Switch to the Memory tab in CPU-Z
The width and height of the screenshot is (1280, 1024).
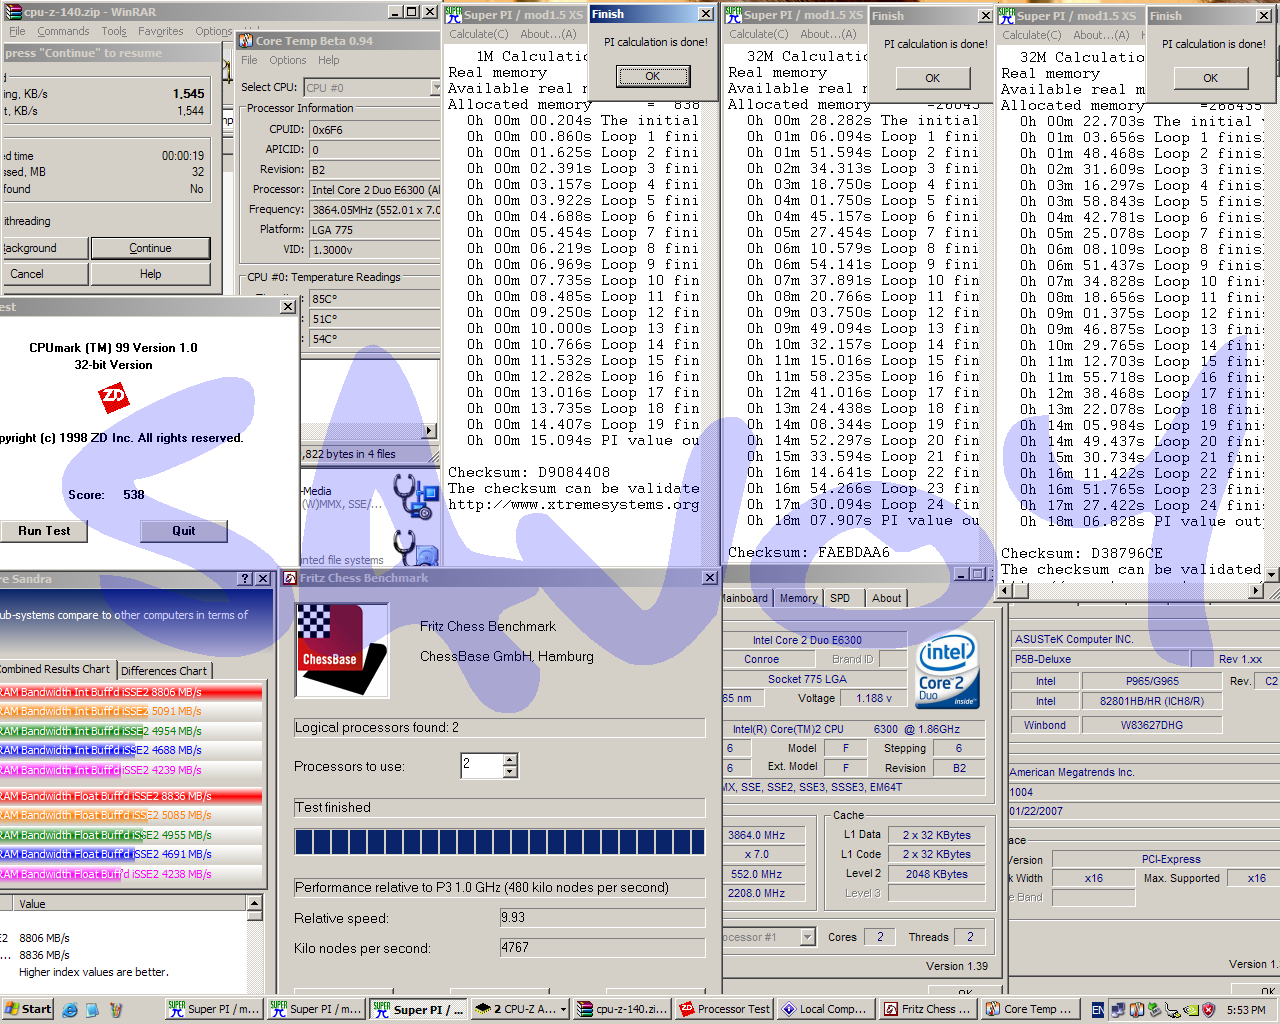(x=798, y=598)
